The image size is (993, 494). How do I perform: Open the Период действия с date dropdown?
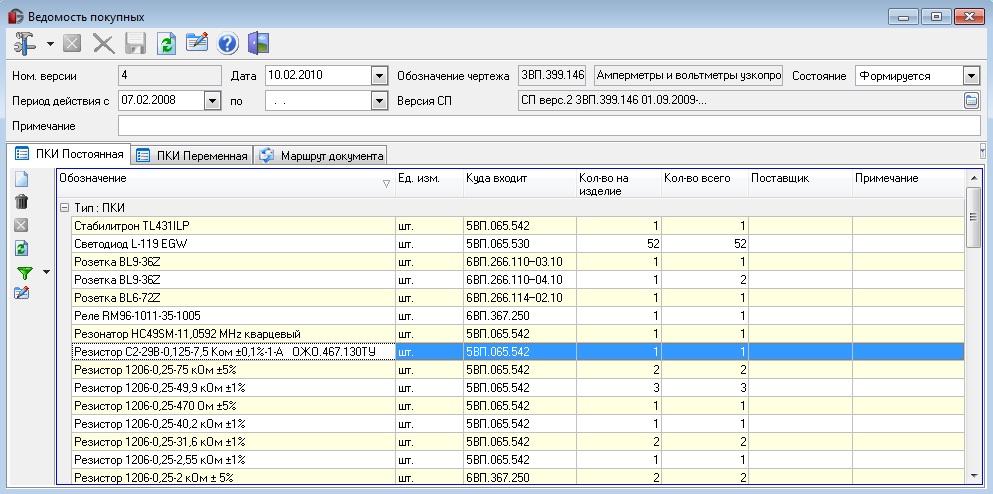pos(212,101)
